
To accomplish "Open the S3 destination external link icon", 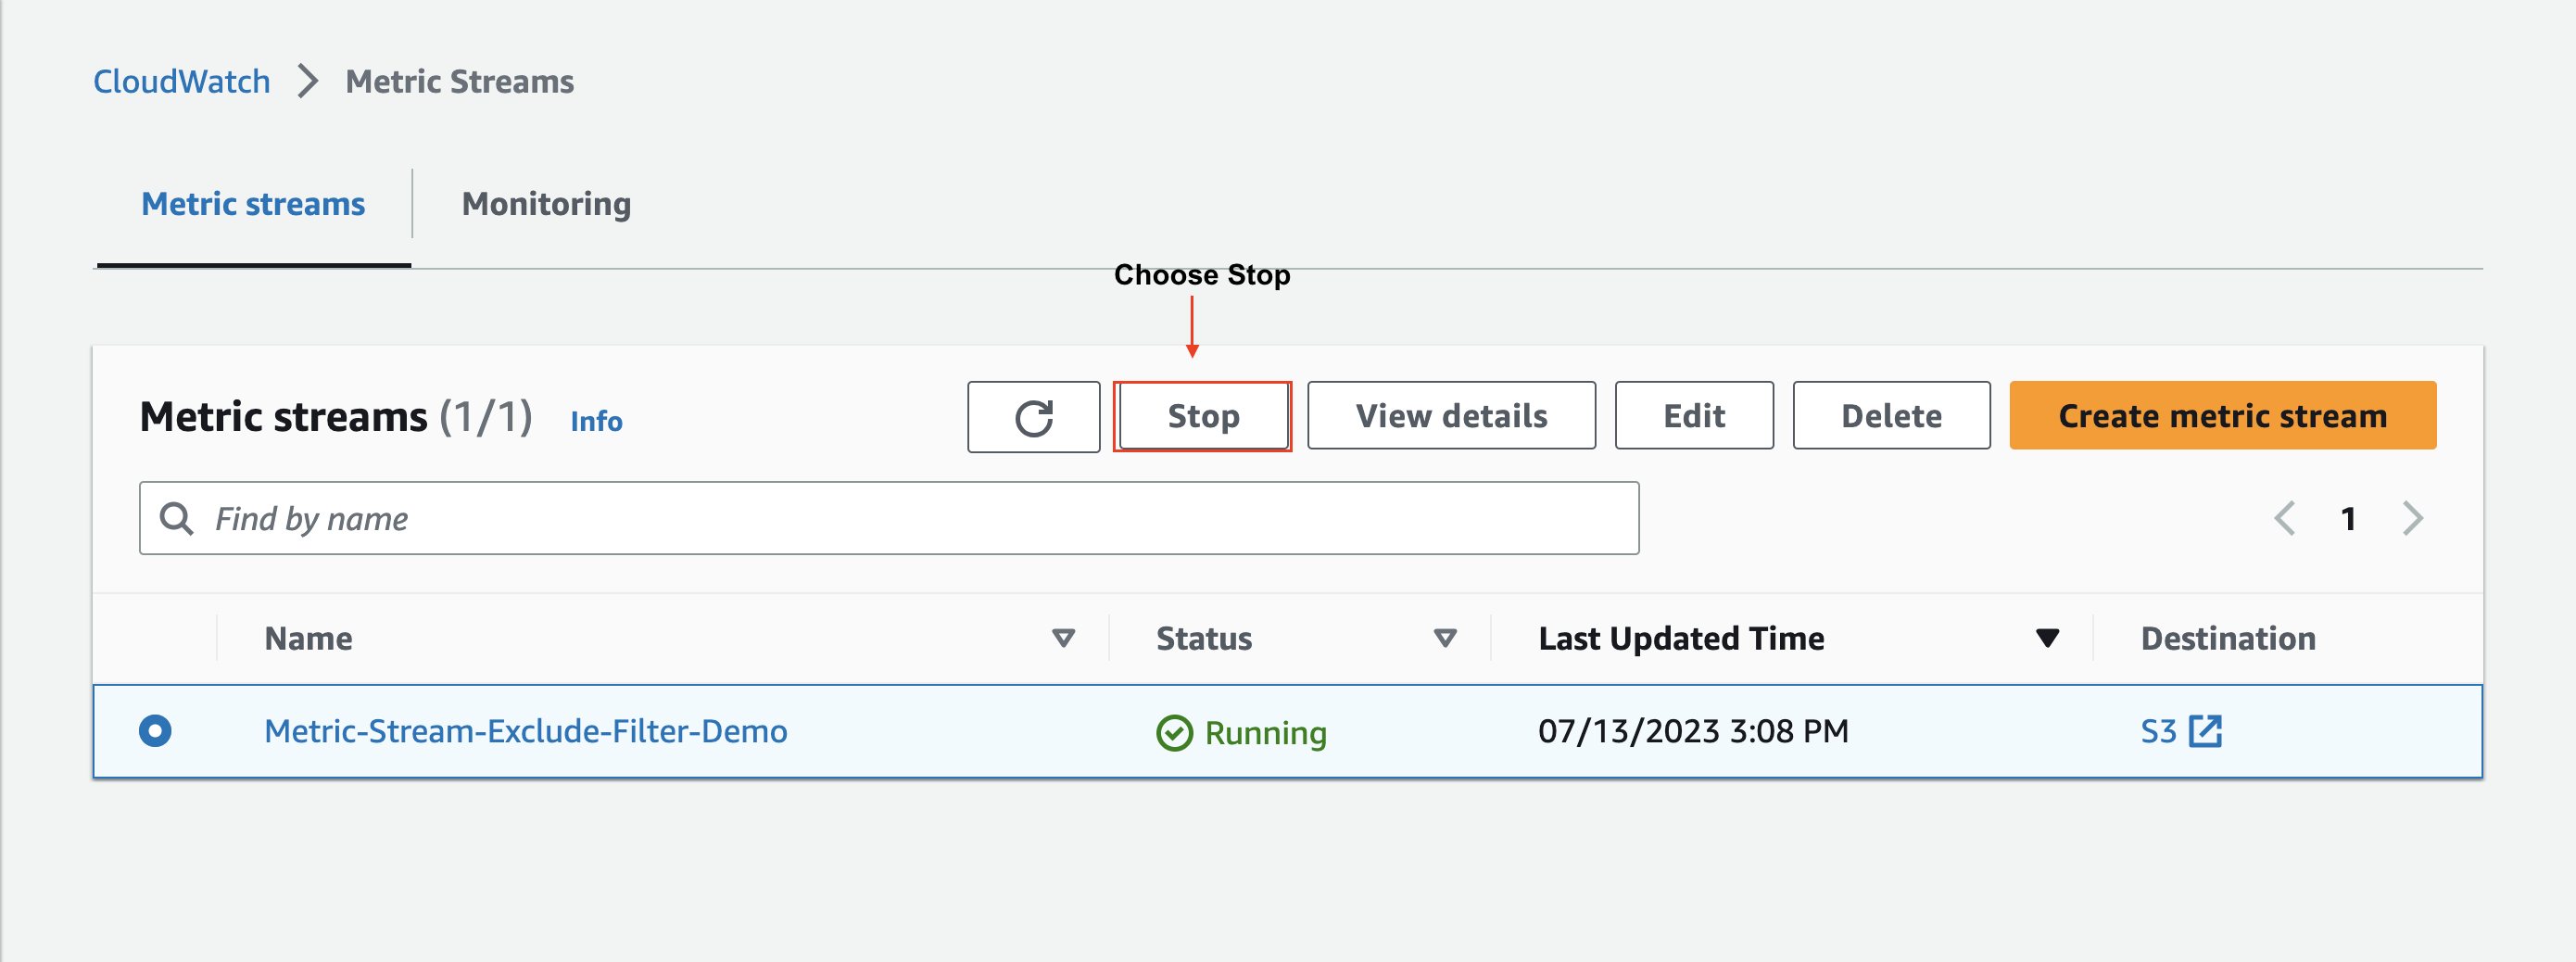I will tap(2207, 731).
